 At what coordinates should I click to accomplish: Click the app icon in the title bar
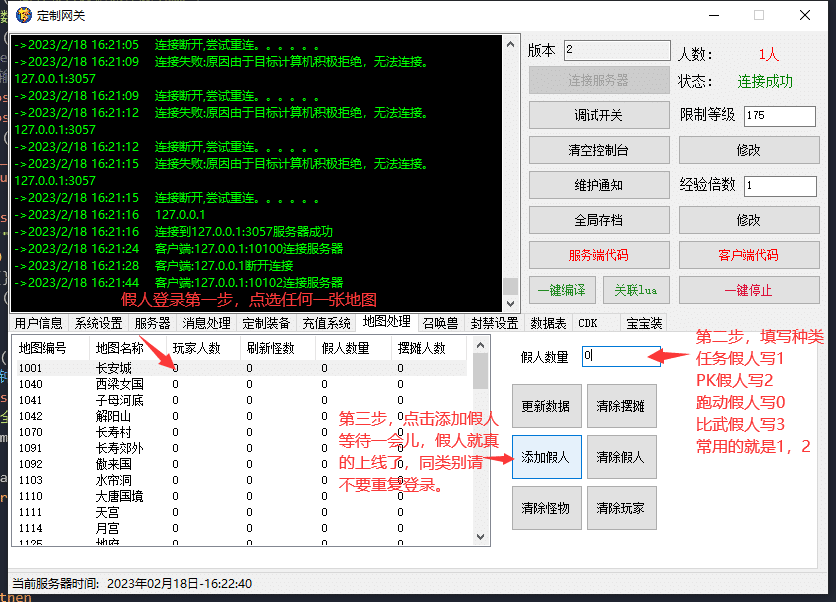(x=21, y=15)
